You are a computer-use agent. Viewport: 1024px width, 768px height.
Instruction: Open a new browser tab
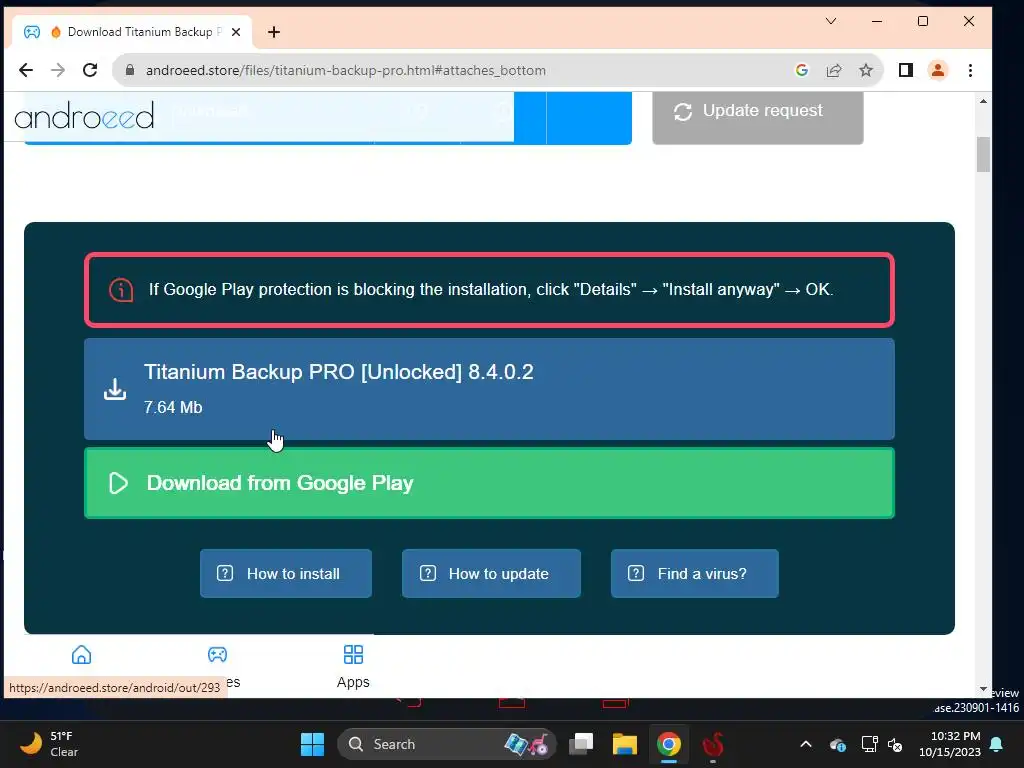274,32
